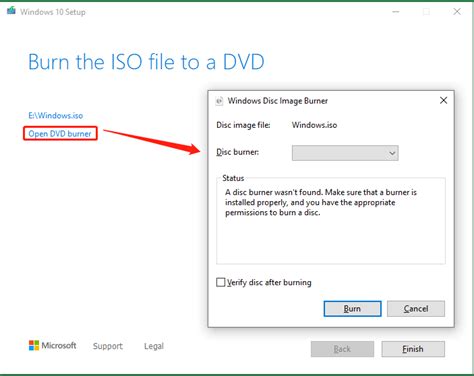Viewport: 474px width, 376px height.
Task: Click the Burn button
Action: [x=352, y=309]
